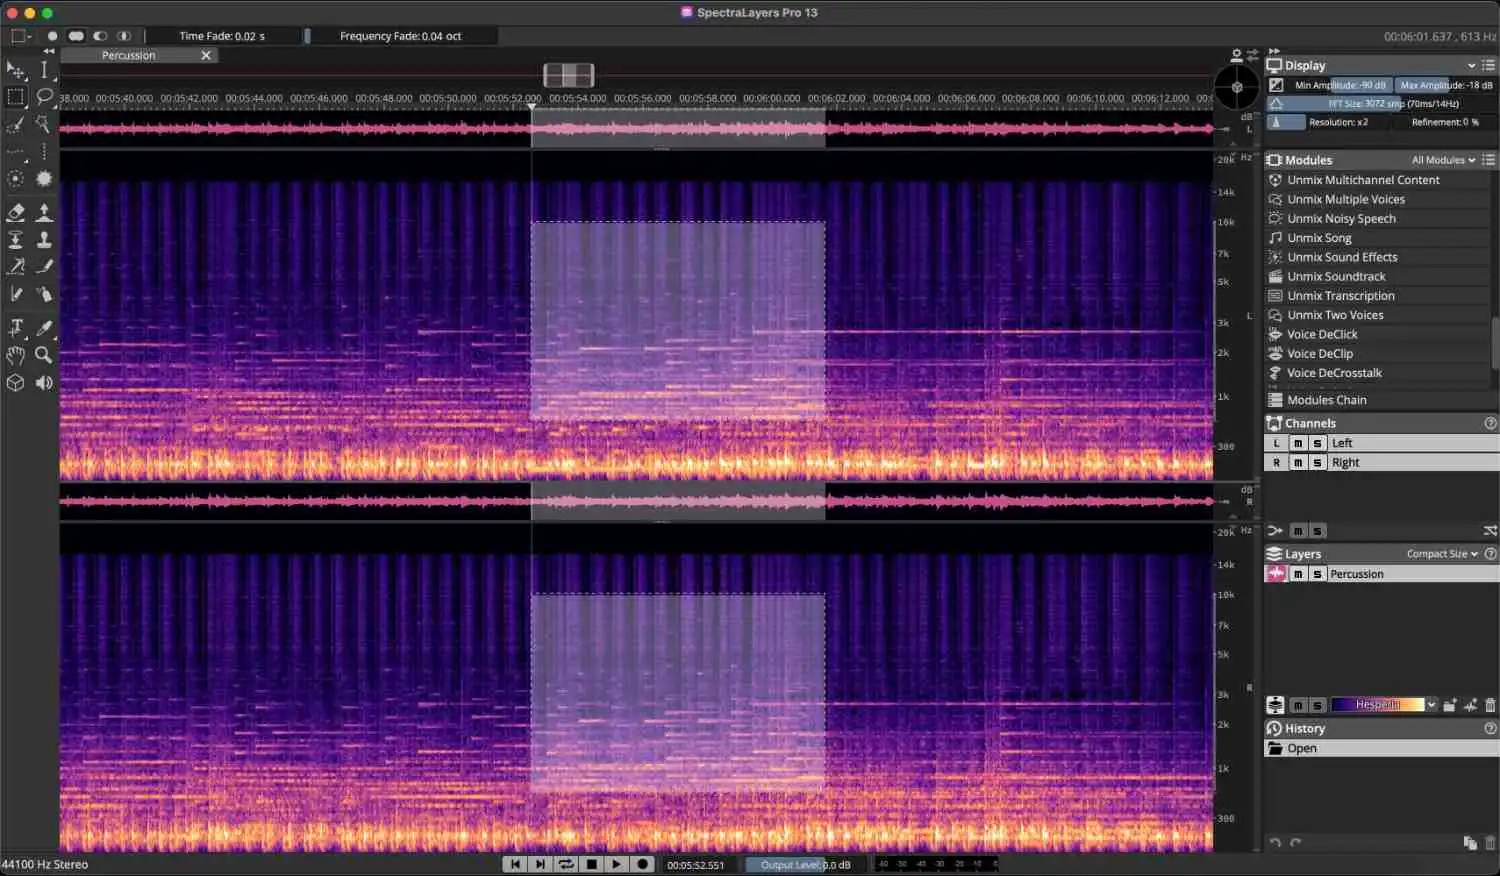Click the Record button
Screen dimensions: 1500x876
tap(643, 864)
